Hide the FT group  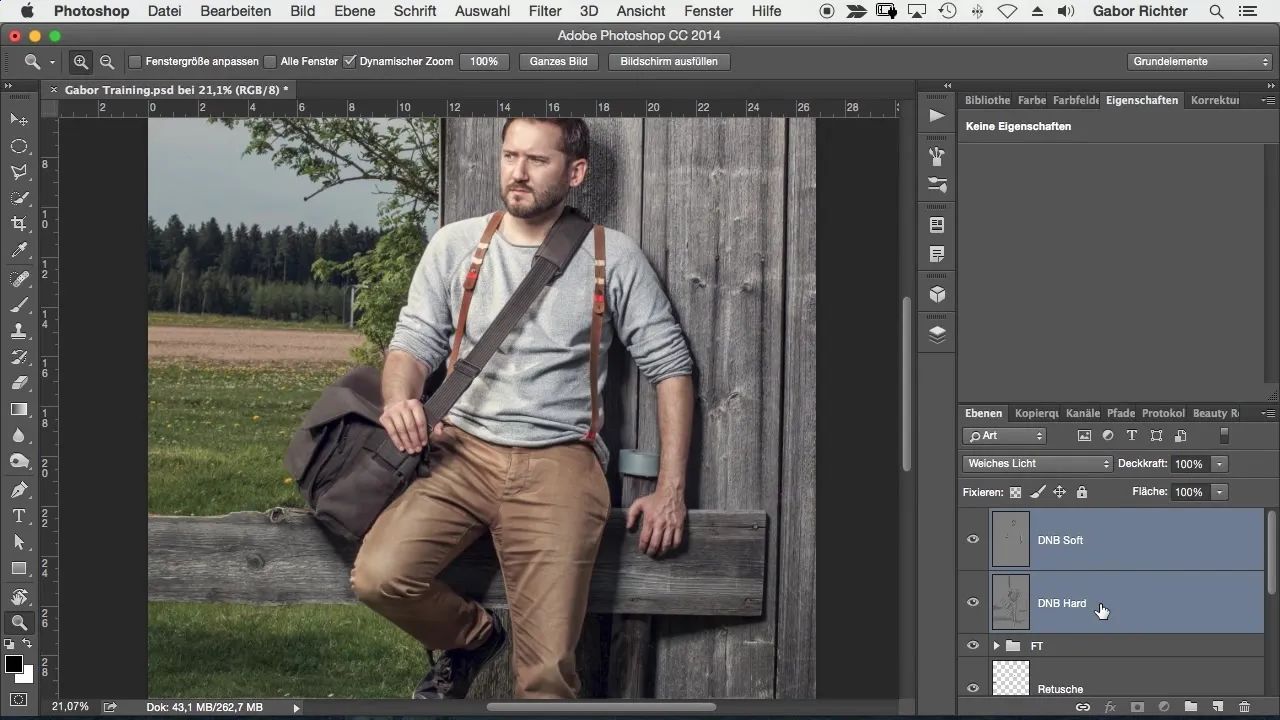[x=972, y=646]
